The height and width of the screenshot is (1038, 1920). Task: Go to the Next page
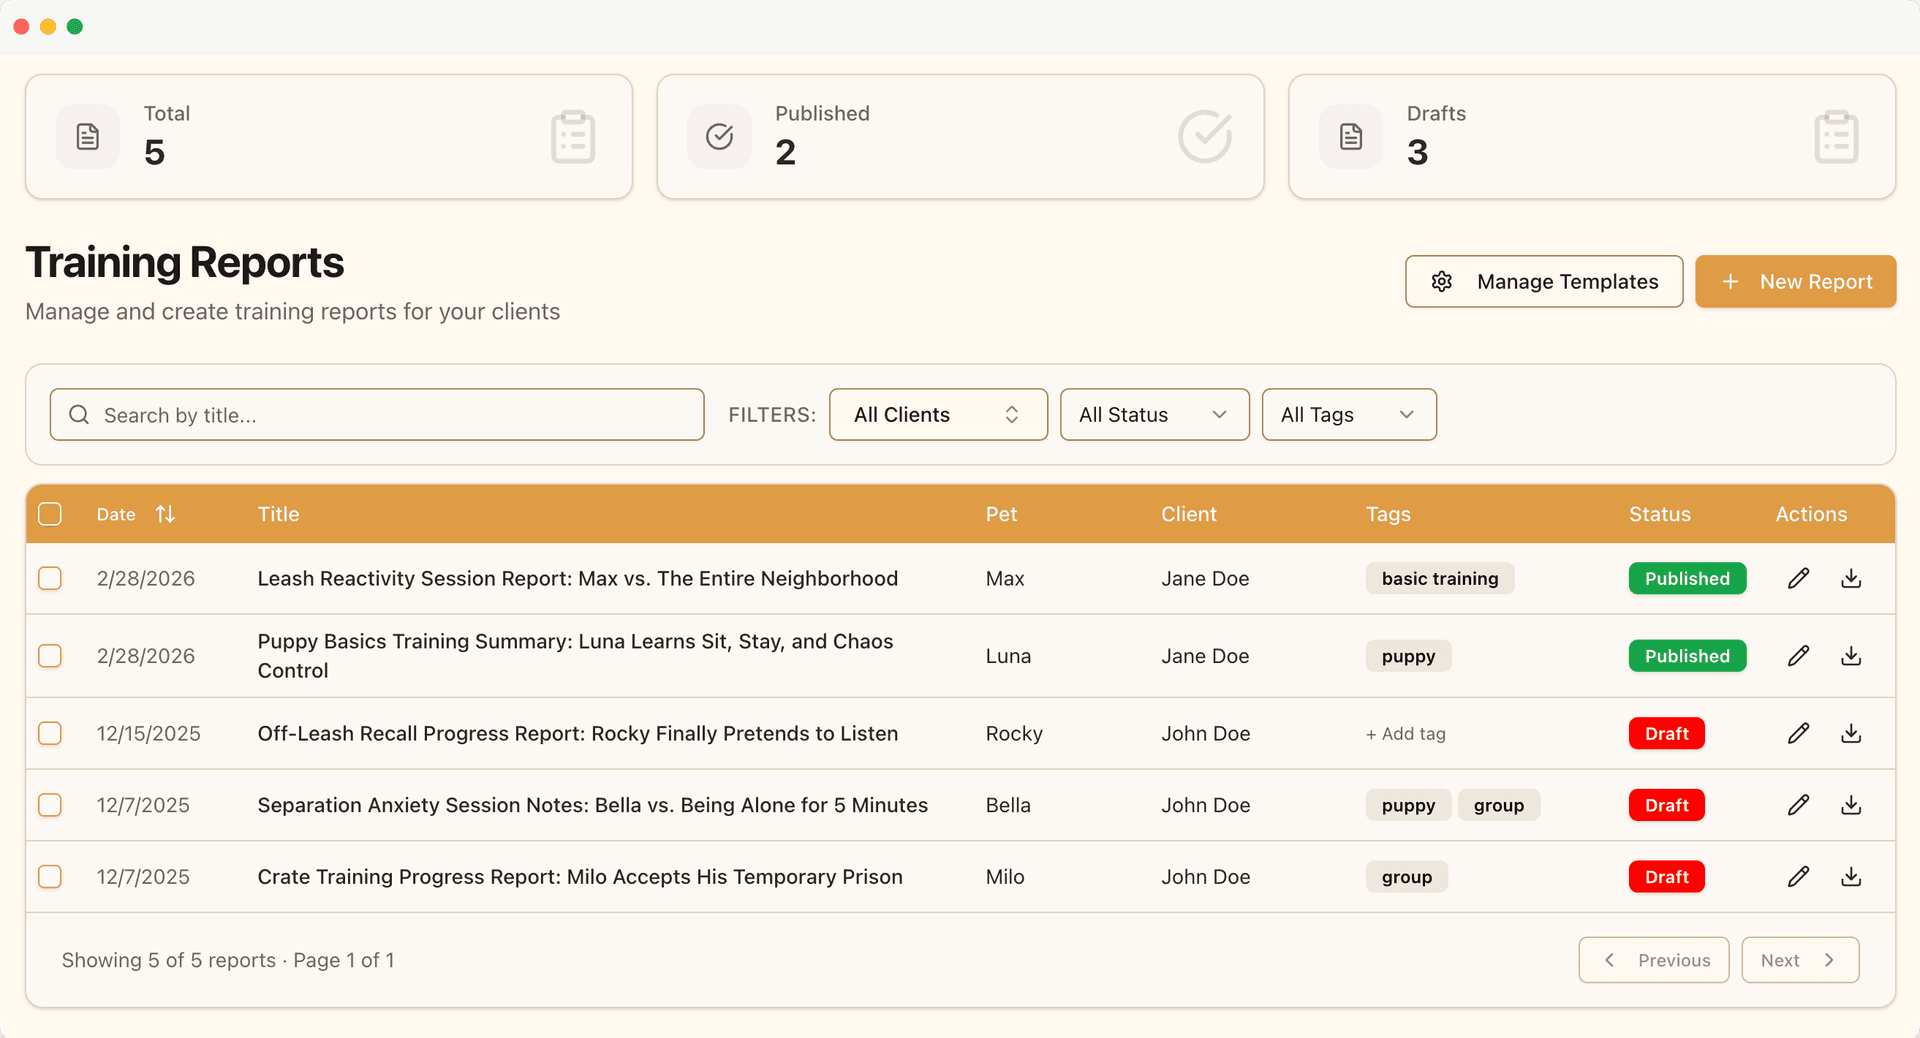click(x=1799, y=960)
